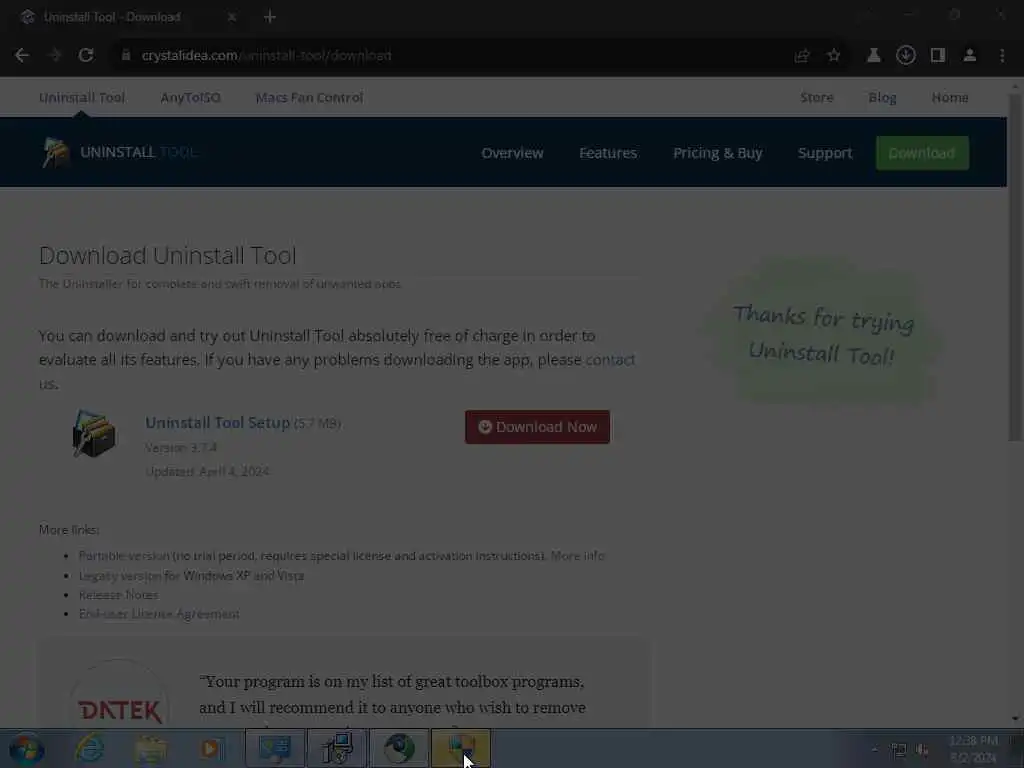
Task: Show hidden system tray icons
Action: click(x=874, y=750)
